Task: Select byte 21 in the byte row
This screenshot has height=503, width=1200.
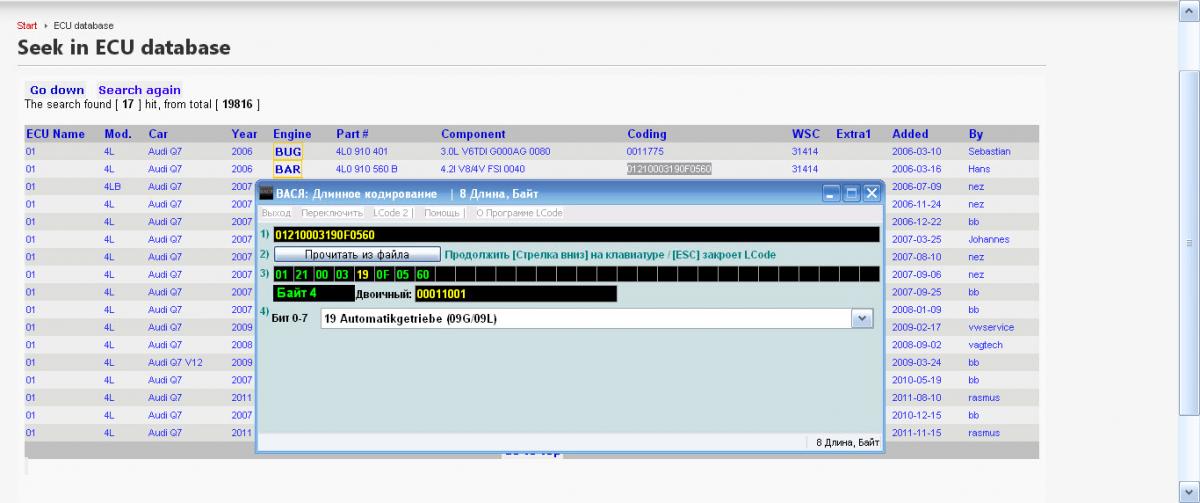Action: click(x=302, y=274)
